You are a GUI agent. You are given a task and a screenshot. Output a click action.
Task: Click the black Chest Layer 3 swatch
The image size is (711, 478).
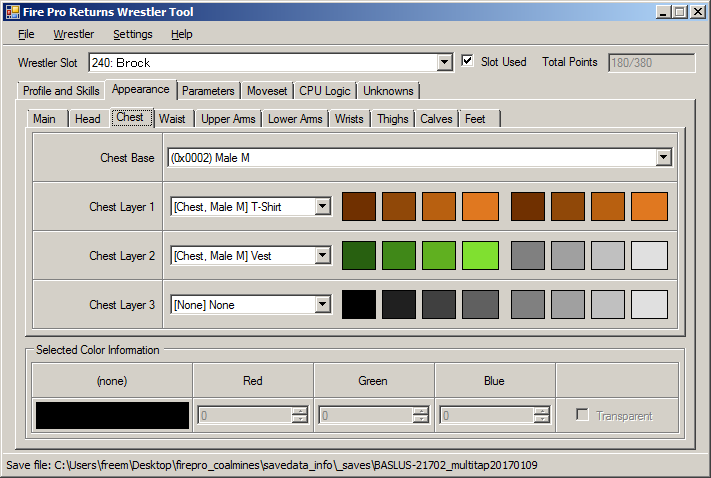tap(359, 305)
